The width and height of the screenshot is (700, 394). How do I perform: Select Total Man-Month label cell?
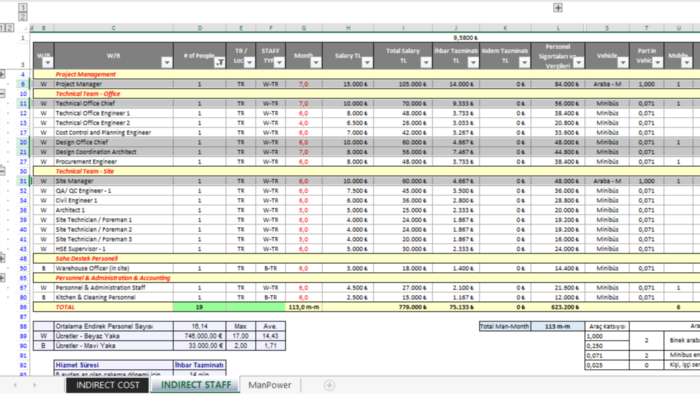click(505, 326)
